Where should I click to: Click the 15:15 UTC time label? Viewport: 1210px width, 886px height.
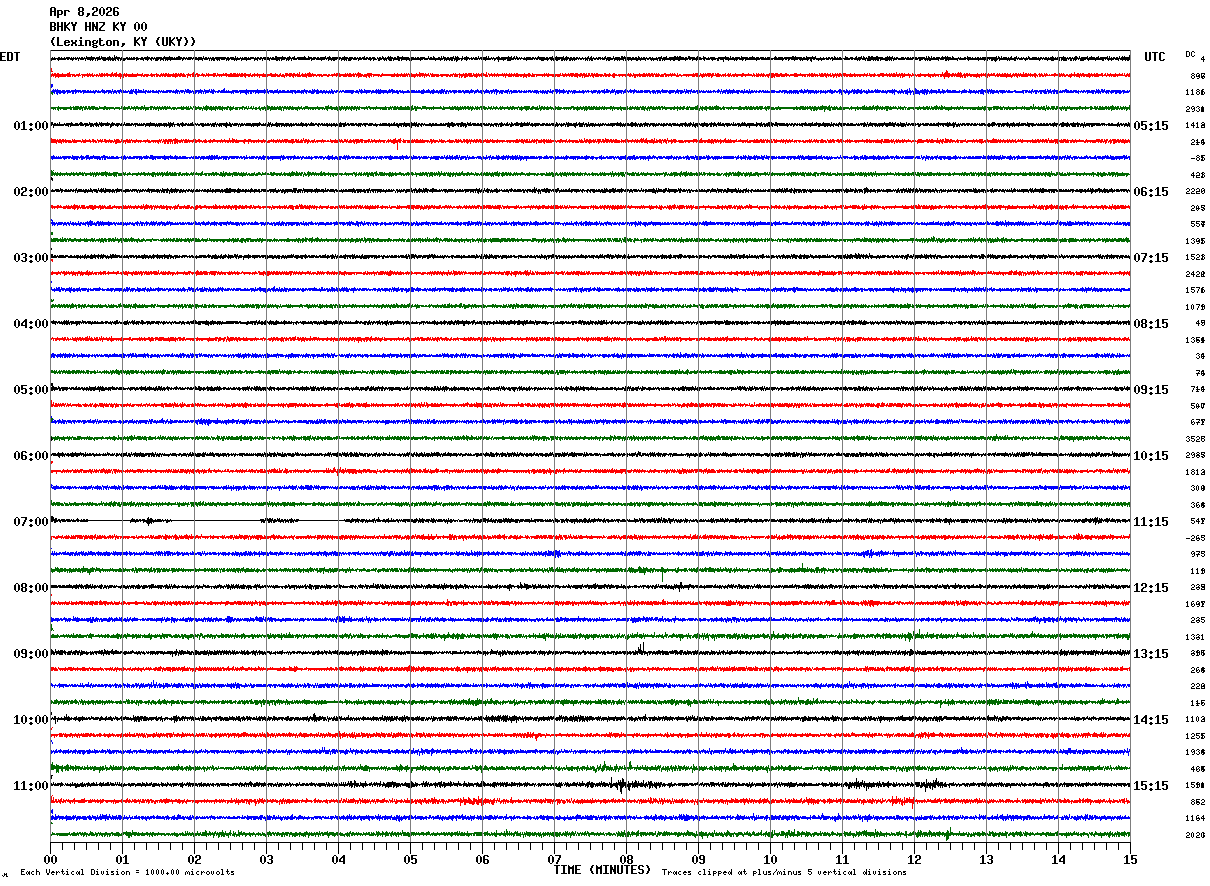pyautogui.click(x=1151, y=786)
